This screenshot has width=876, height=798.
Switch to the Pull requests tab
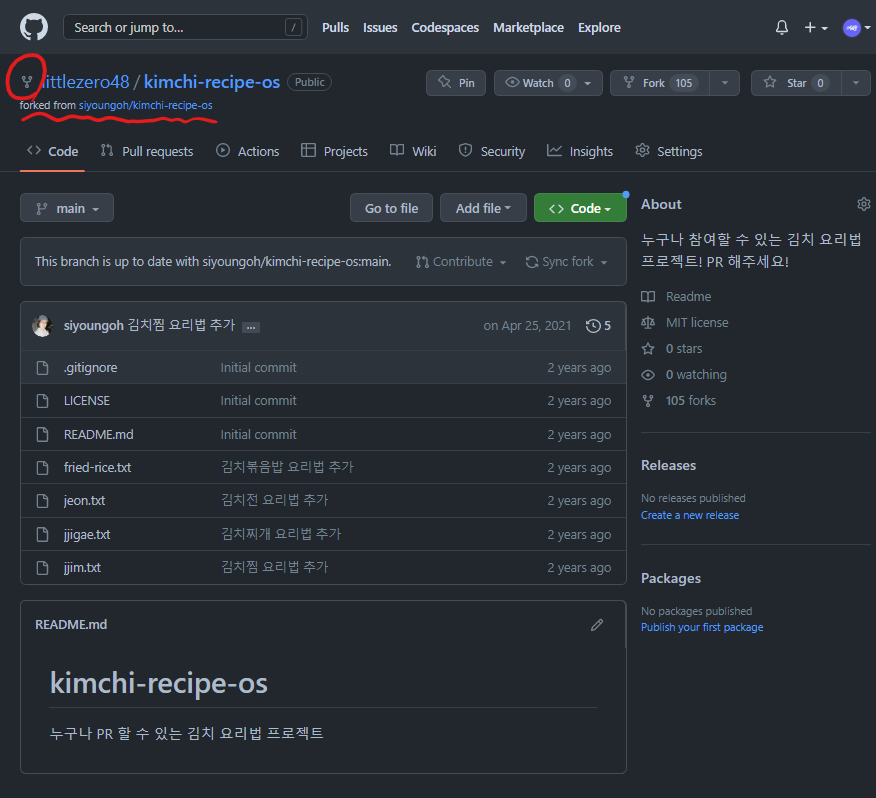[x=147, y=151]
